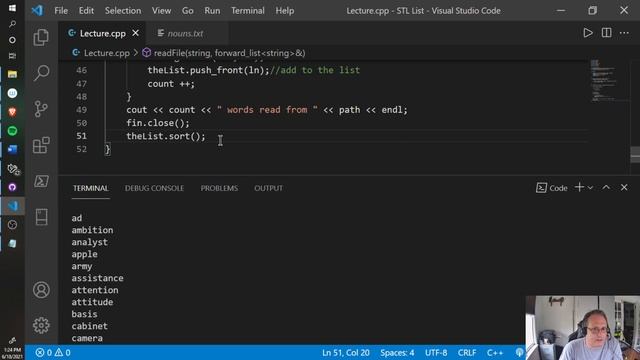Open GitHub Desktop from taskbar
Image resolution: width=640 pixels, height=360 pixels.
(x=12, y=187)
